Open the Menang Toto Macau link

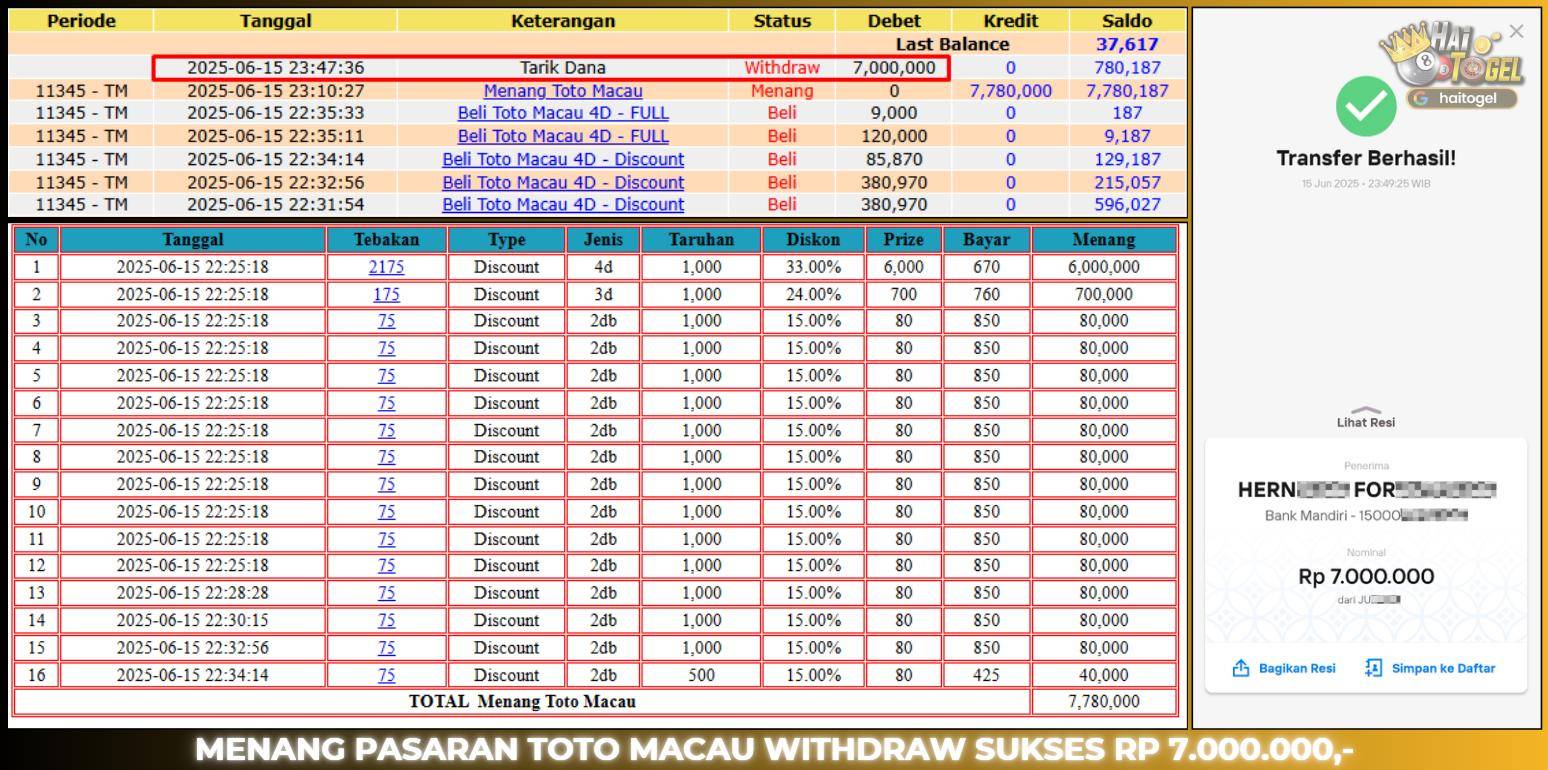[563, 90]
